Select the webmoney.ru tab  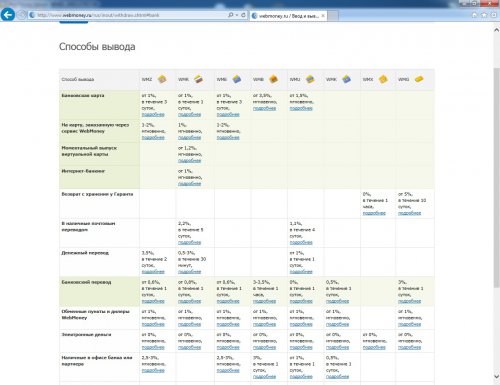pyautogui.click(x=288, y=16)
